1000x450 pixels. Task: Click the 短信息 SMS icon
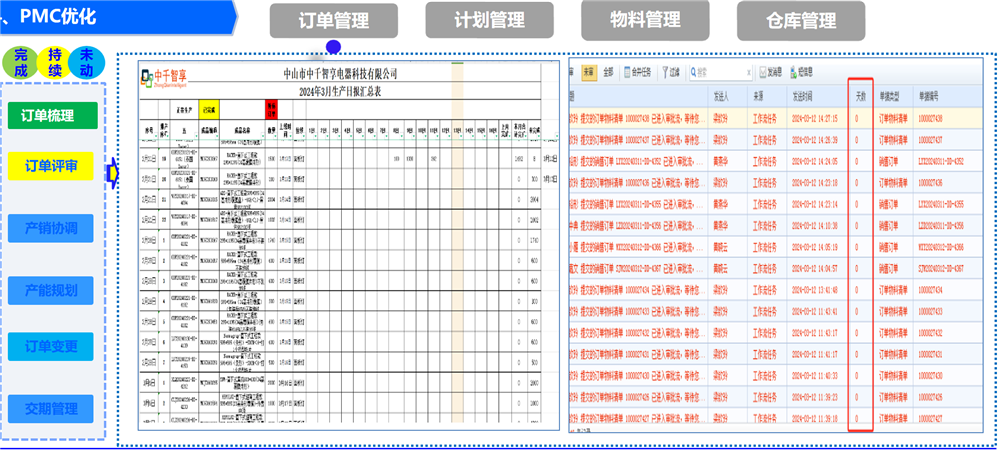pyautogui.click(x=793, y=73)
